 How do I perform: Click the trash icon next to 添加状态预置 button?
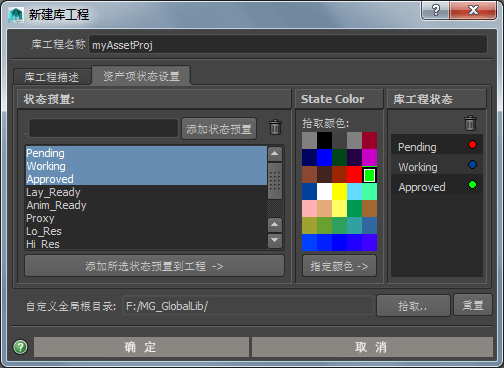[x=275, y=127]
